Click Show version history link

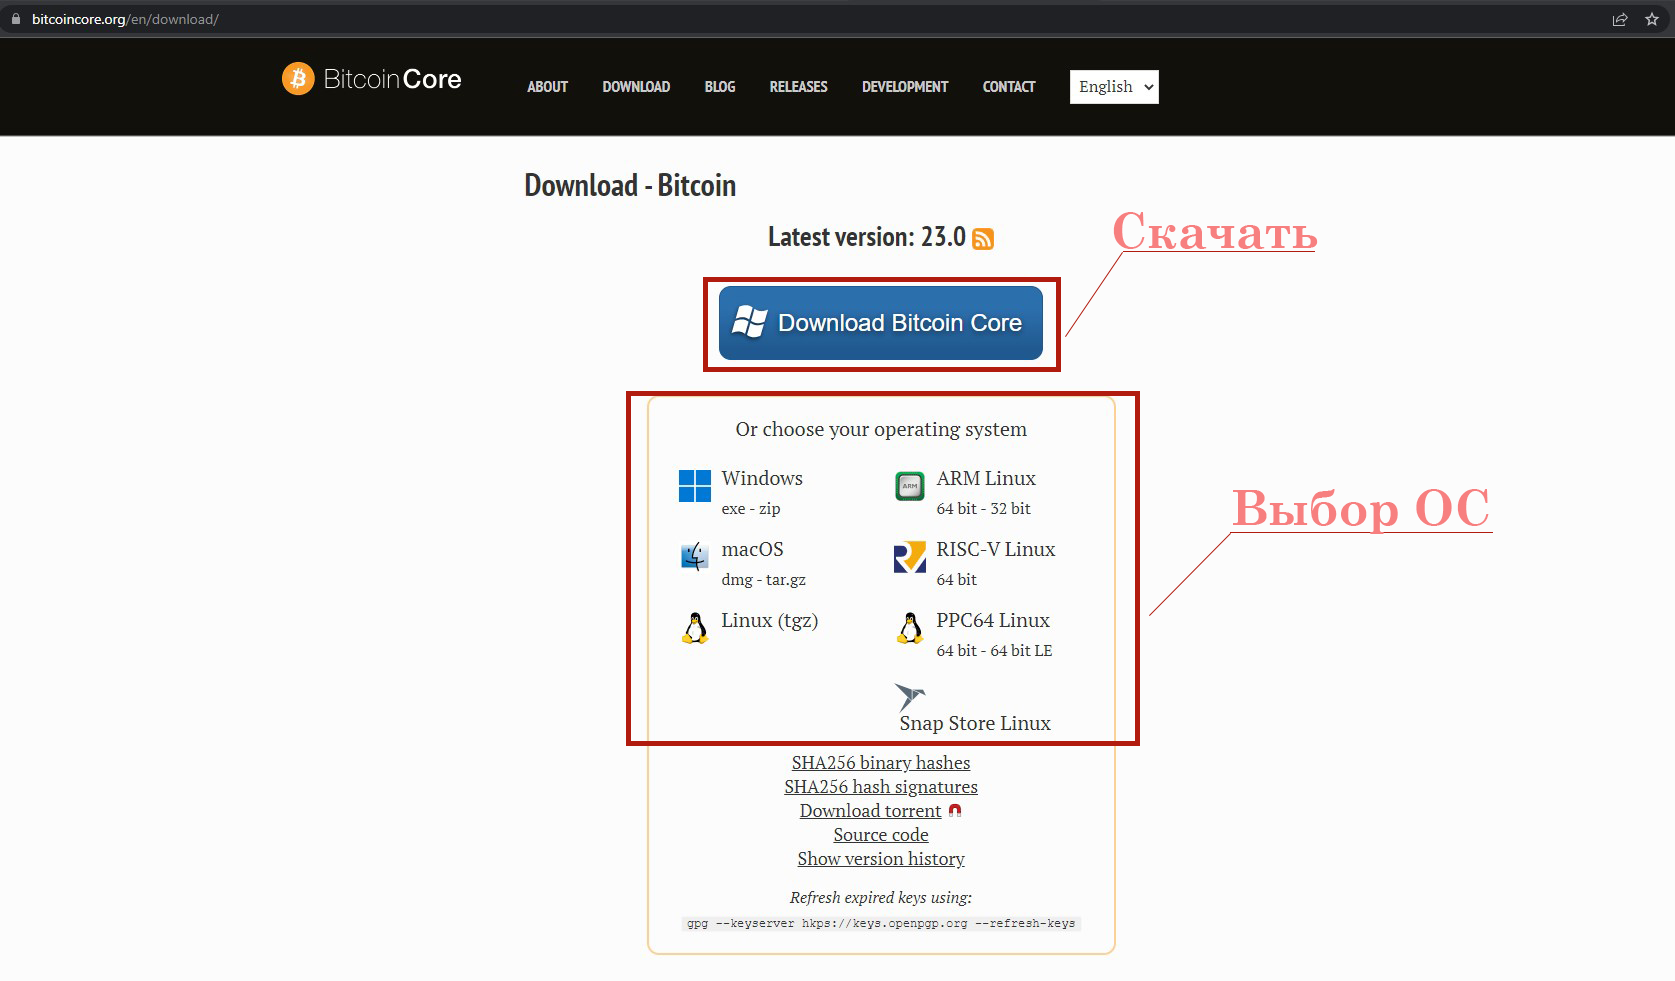click(x=881, y=859)
